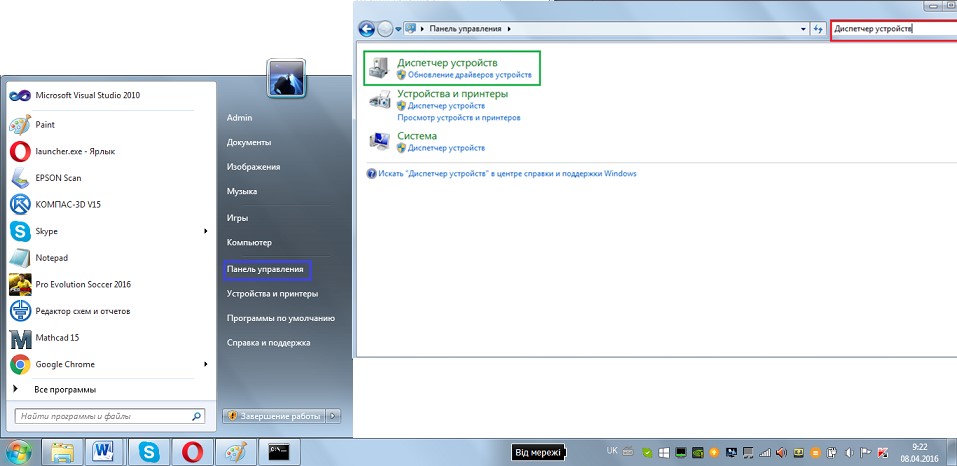The width and height of the screenshot is (957, 466).
Task: Expand the Skype jump list arrow
Action: [205, 231]
